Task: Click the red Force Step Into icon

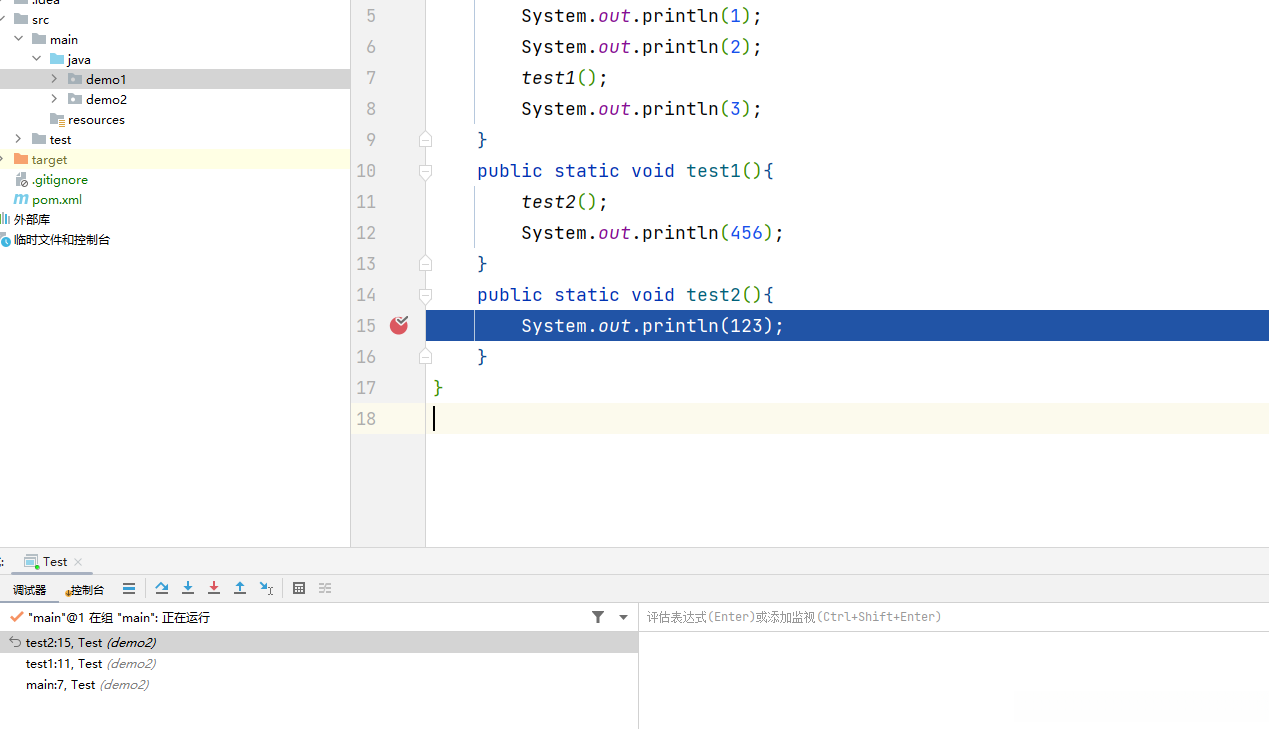Action: coord(214,589)
